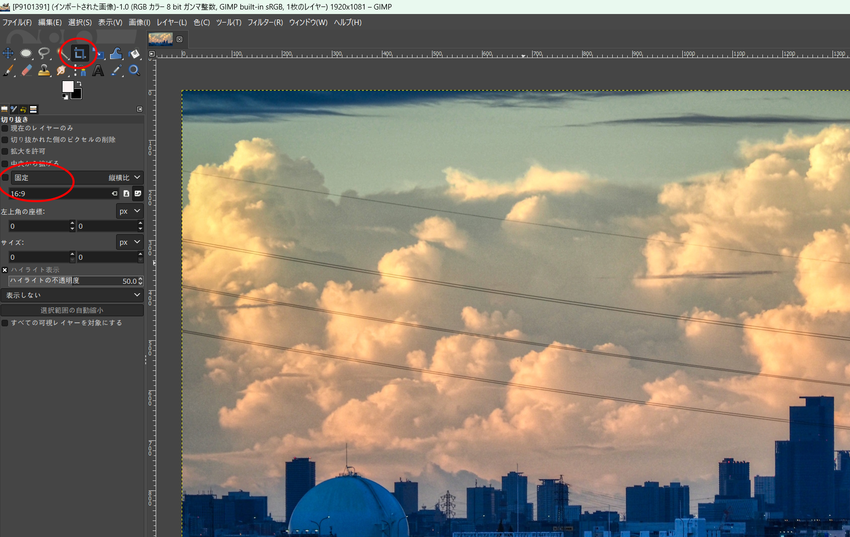Open the 選択(S) menu
This screenshot has height=537, width=850.
coord(80,22)
